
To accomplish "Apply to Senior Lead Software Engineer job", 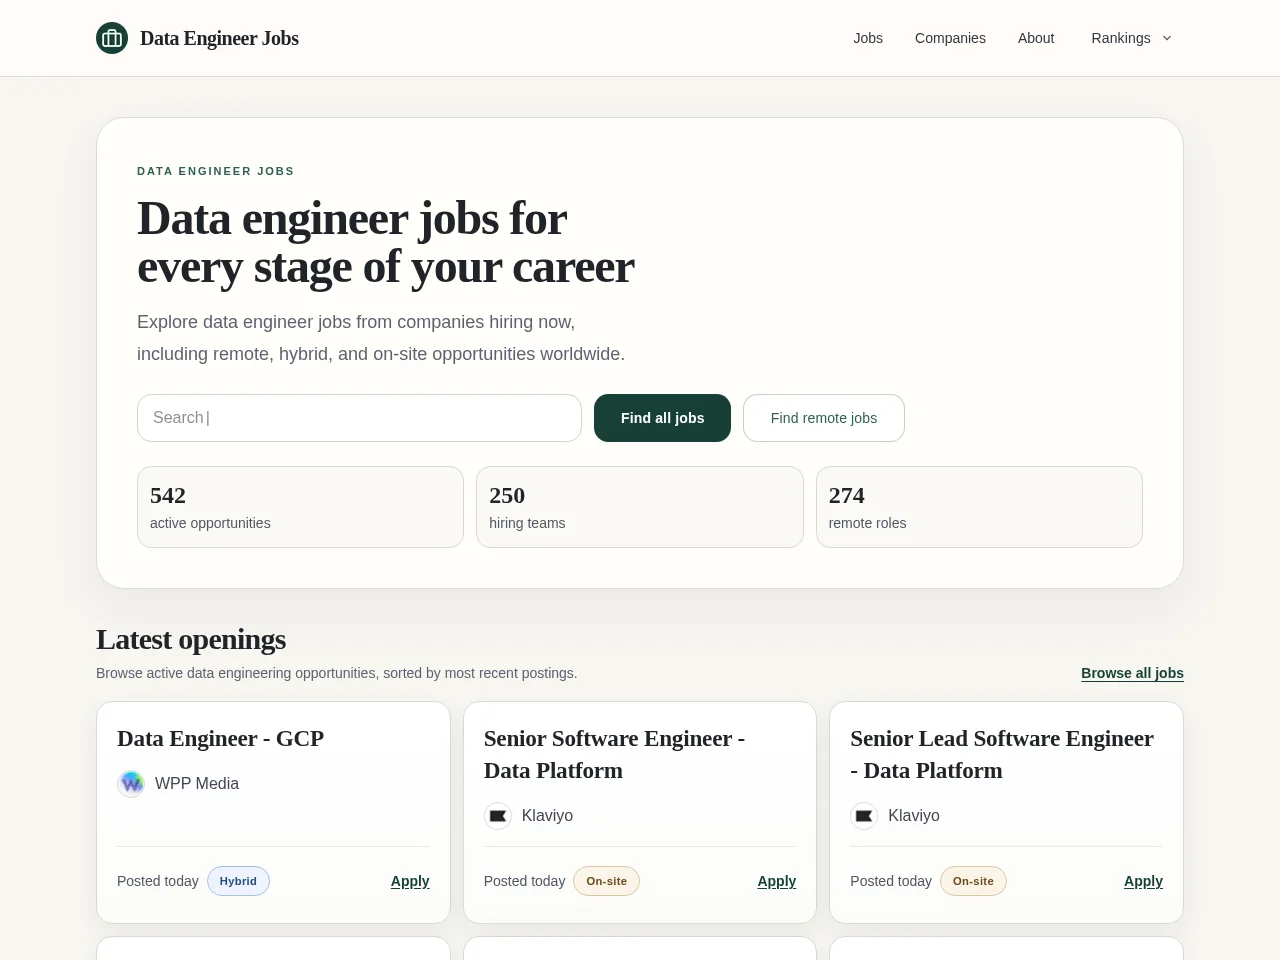I will (1143, 881).
